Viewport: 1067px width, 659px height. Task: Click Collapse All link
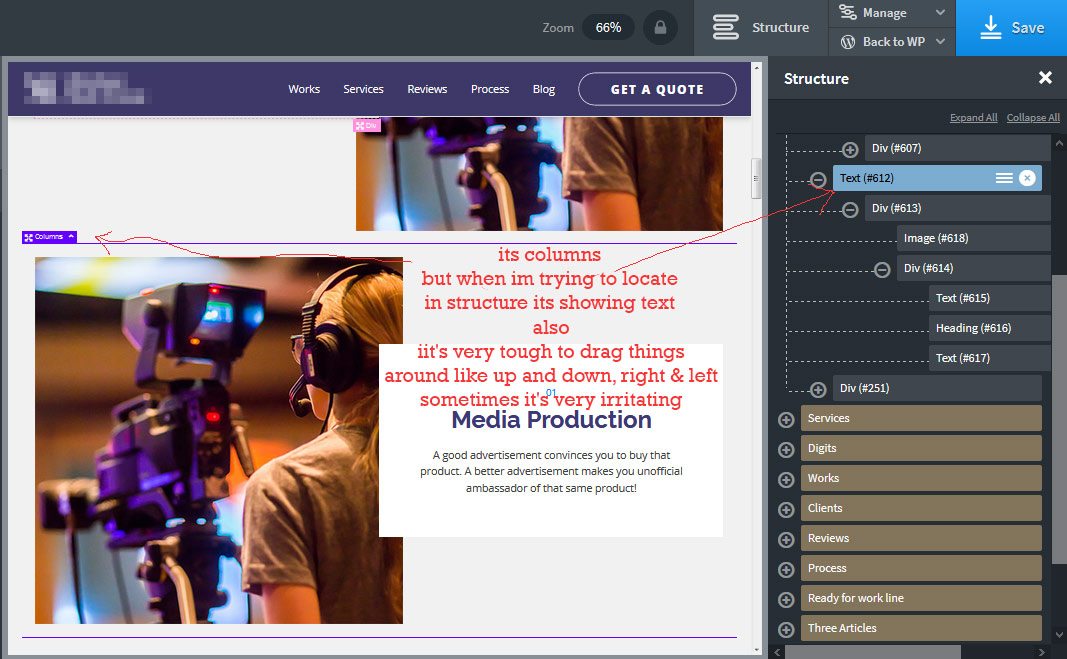point(1033,117)
